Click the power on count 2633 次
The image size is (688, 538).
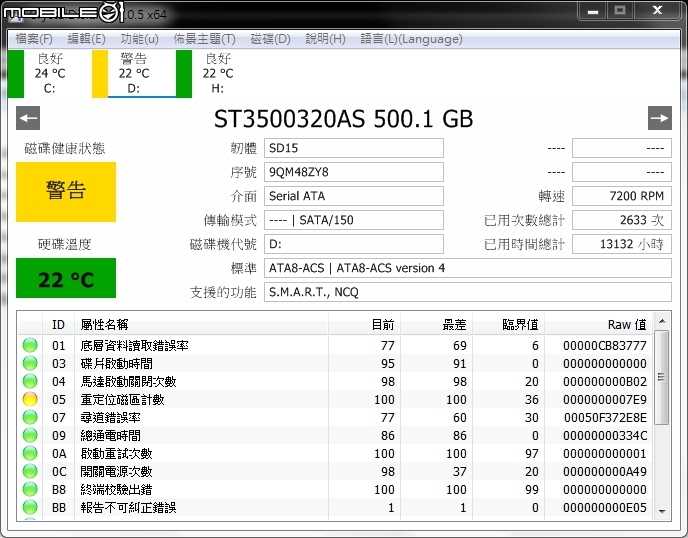[x=622, y=220]
